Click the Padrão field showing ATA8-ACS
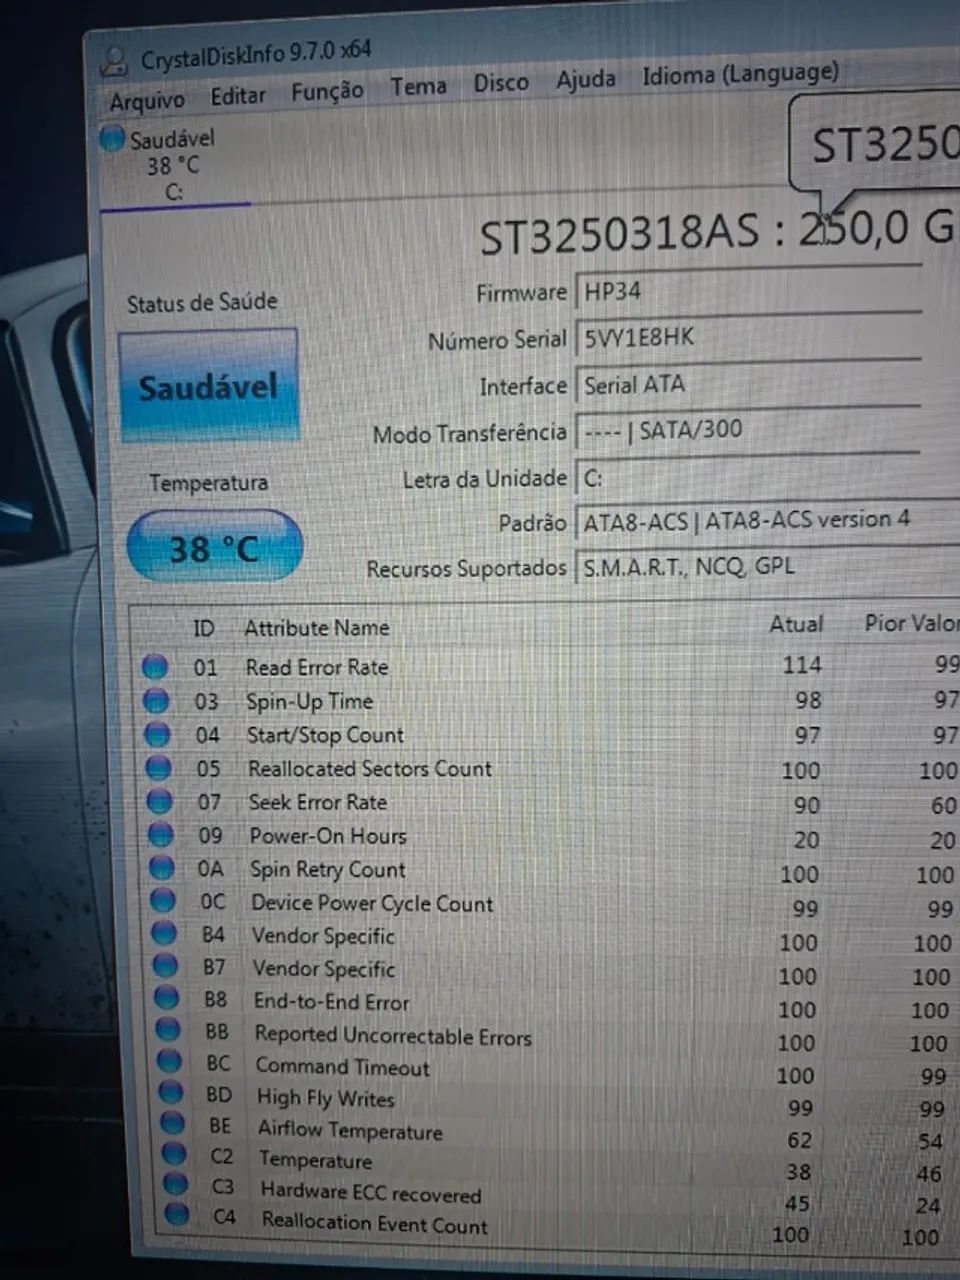Viewport: 960px width, 1280px height. pyautogui.click(x=768, y=520)
